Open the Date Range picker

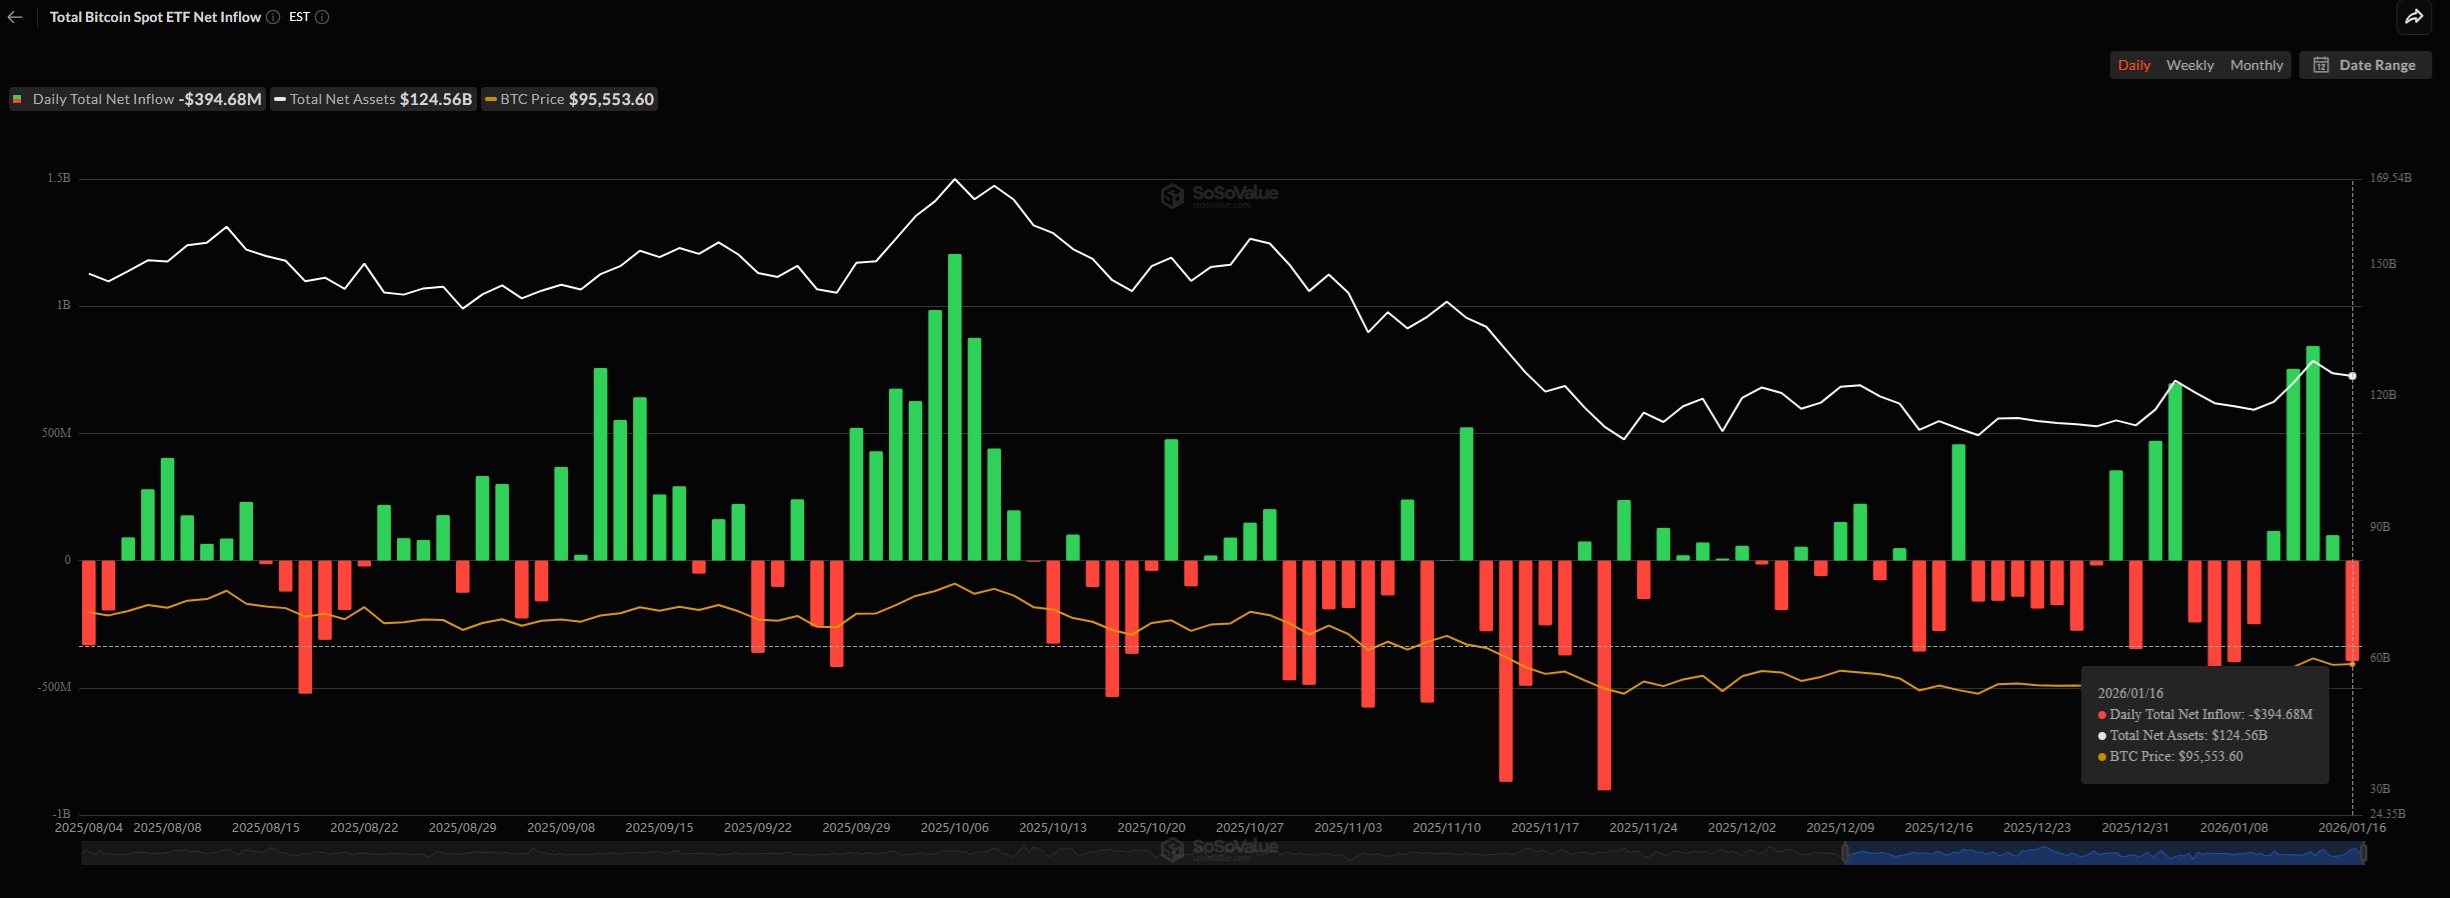[x=2365, y=65]
